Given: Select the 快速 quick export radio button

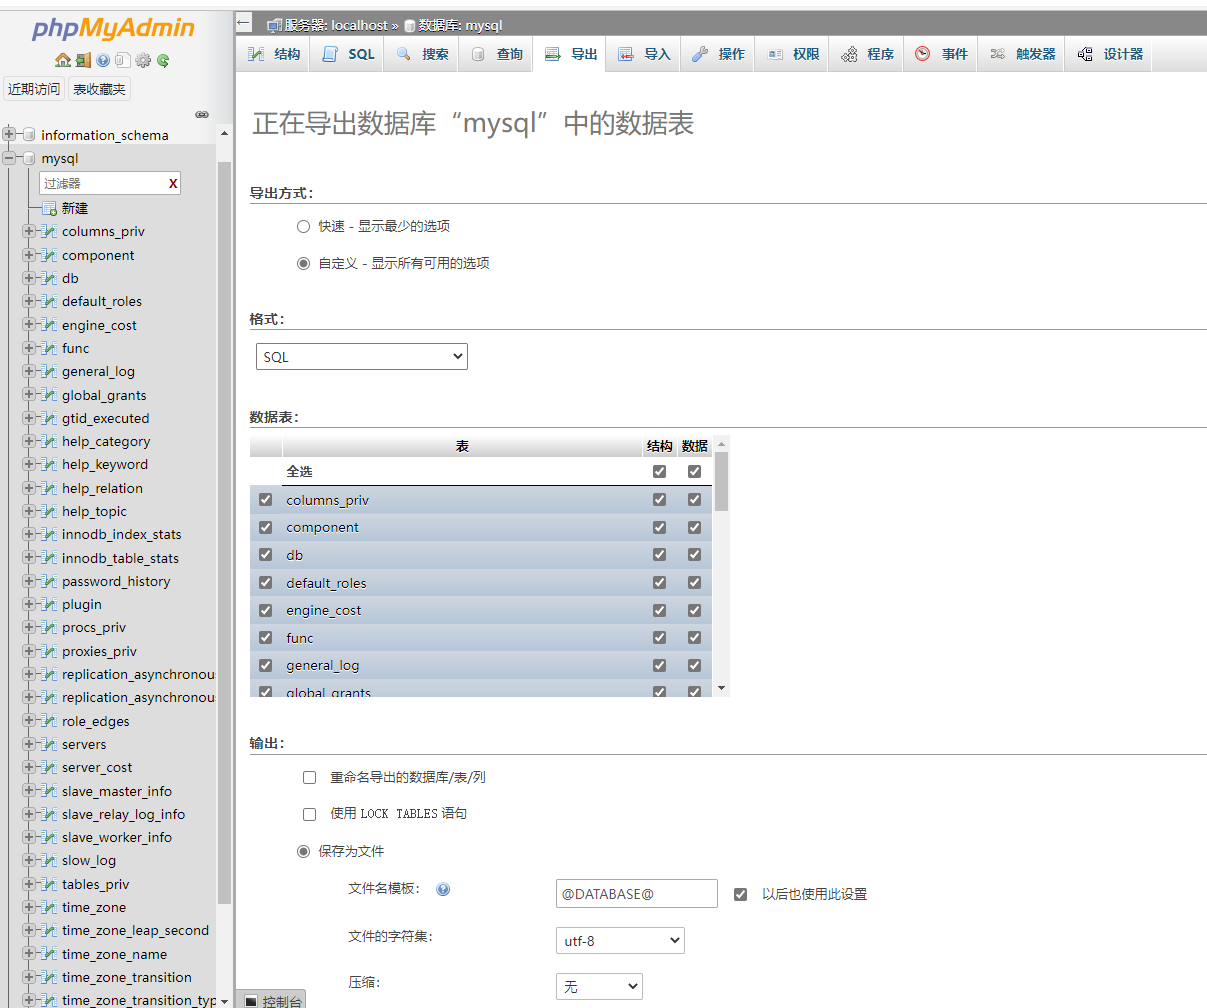Looking at the screenshot, I should click(303, 226).
